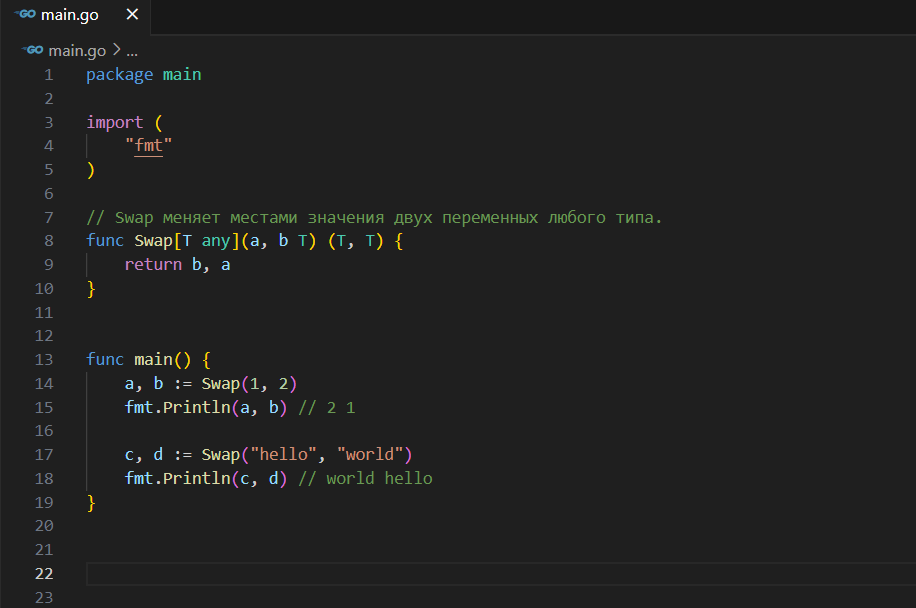Click the Go file icon in the tab
This screenshot has width=916, height=608.
pyautogui.click(x=25, y=14)
